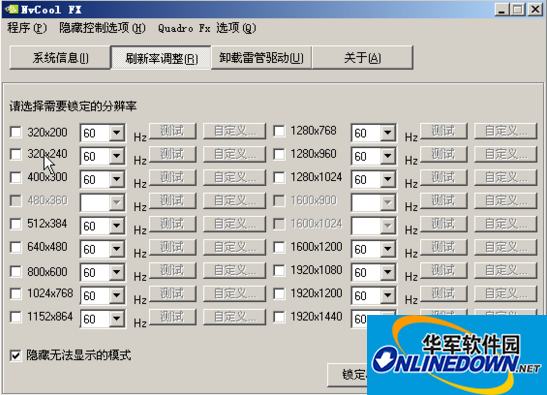Viewport: 547px width, 395px height.
Task: Select the 刷新率调整(R) tab
Action: pos(161,58)
